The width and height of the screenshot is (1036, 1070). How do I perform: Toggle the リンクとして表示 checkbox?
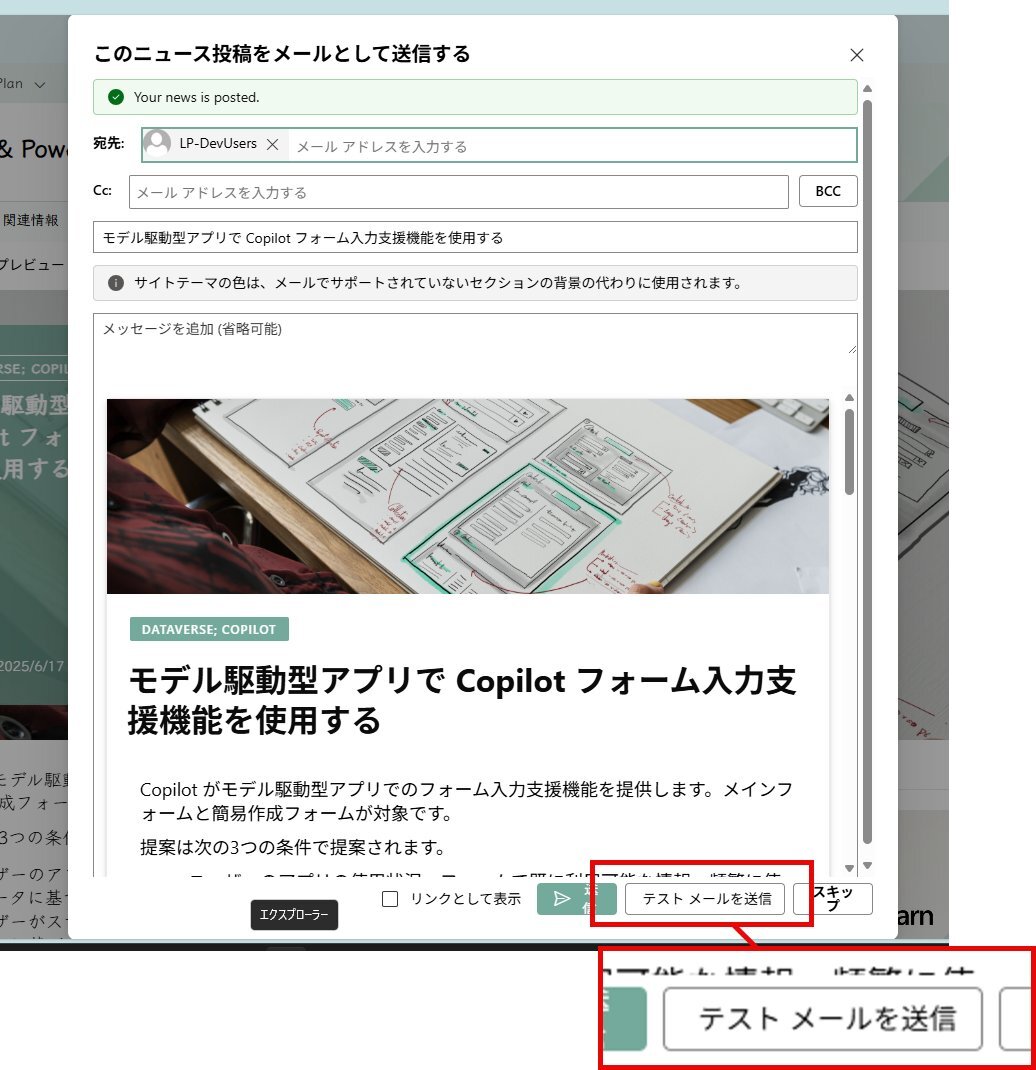click(390, 899)
